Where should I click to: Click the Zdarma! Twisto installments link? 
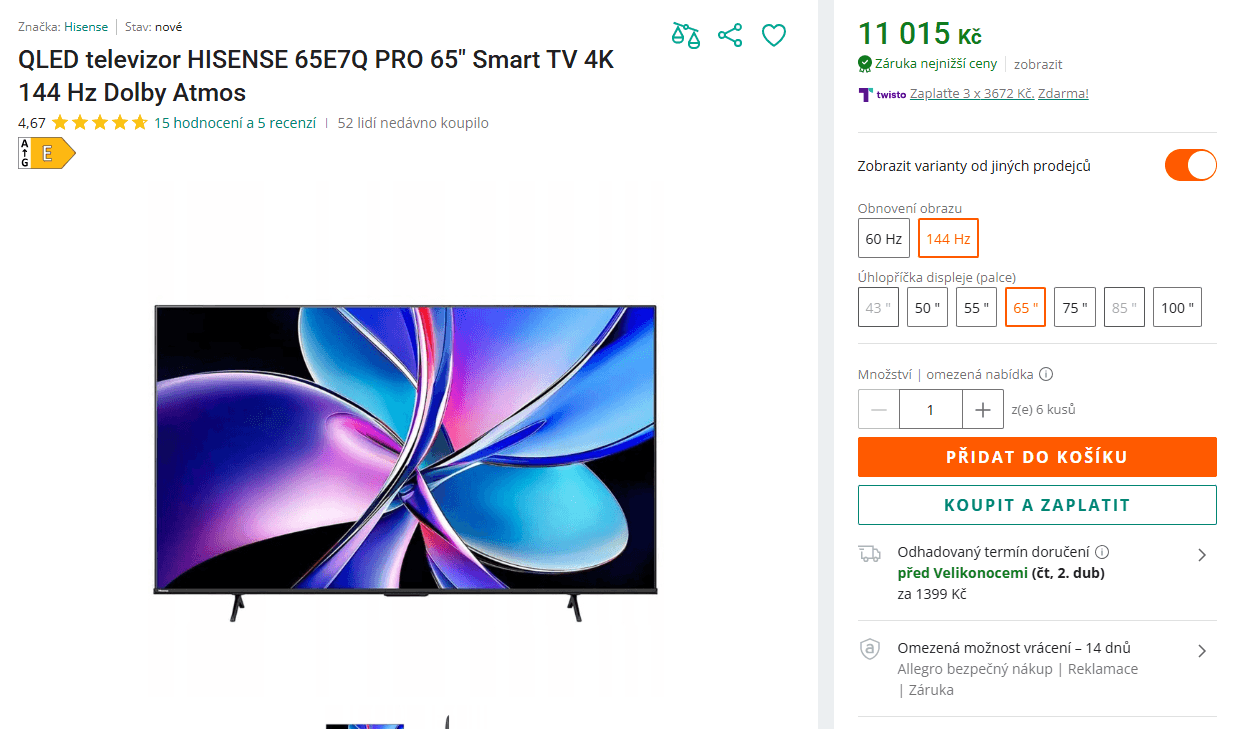click(x=1063, y=94)
